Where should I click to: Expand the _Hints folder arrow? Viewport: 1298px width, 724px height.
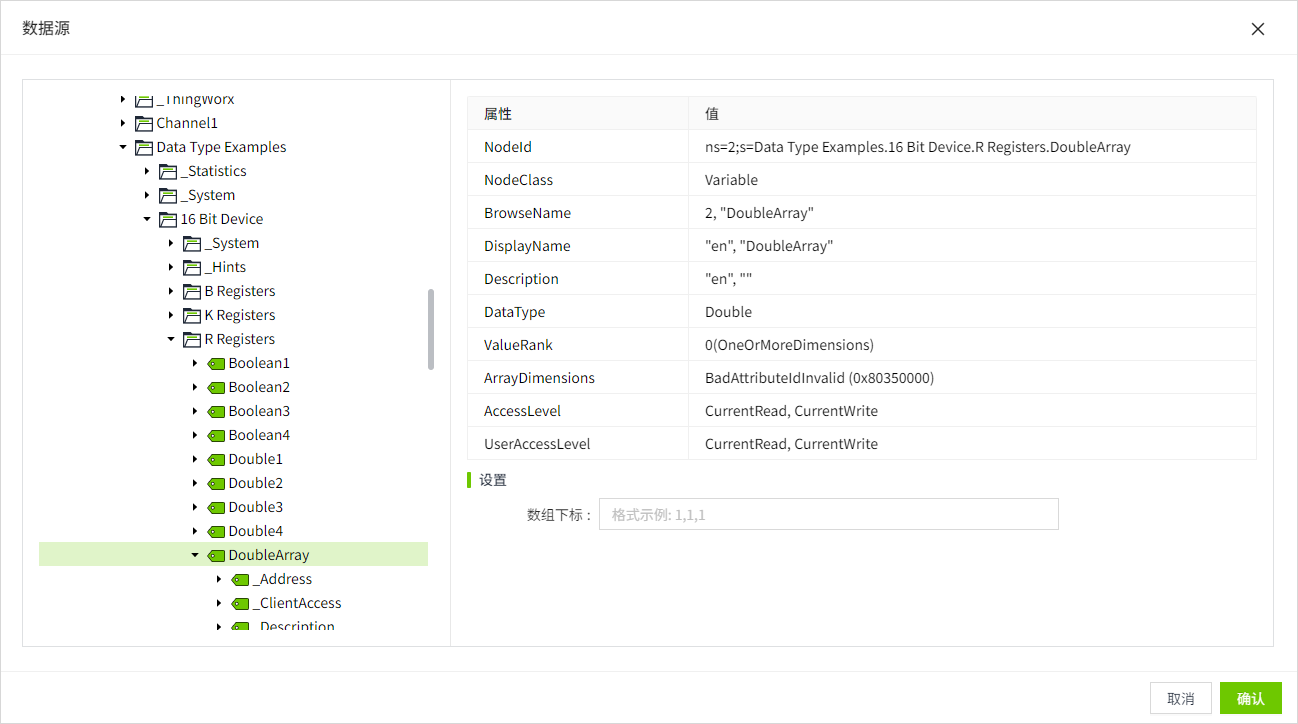coord(171,267)
